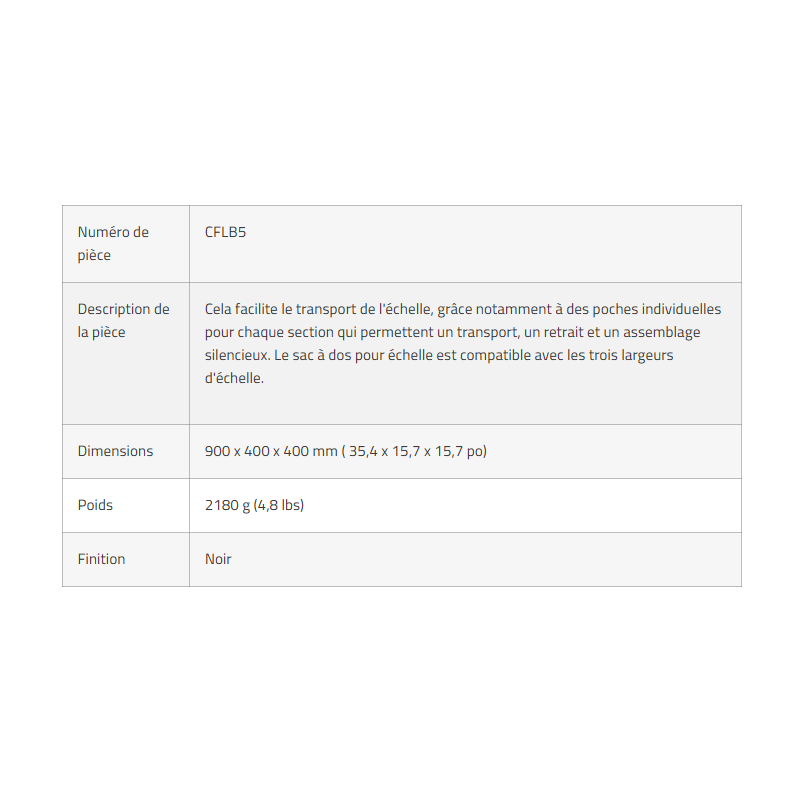
Task: Click the "Numéro de pièce" label cell
Action: (113, 243)
